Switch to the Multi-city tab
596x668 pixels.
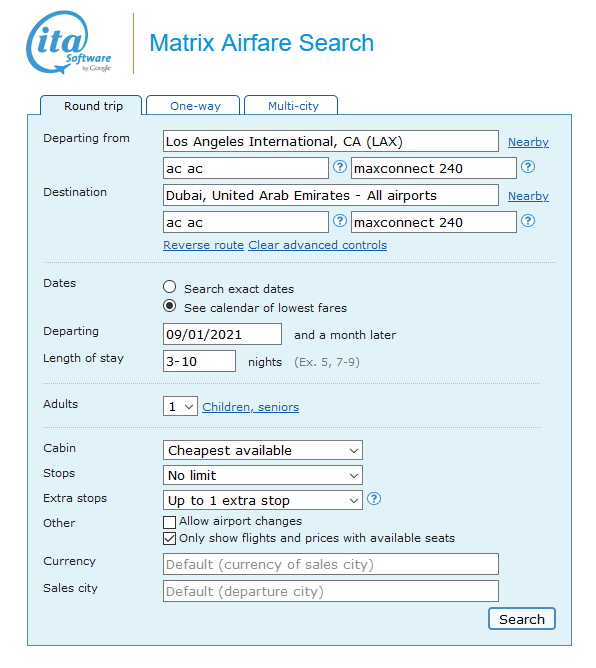coord(293,106)
